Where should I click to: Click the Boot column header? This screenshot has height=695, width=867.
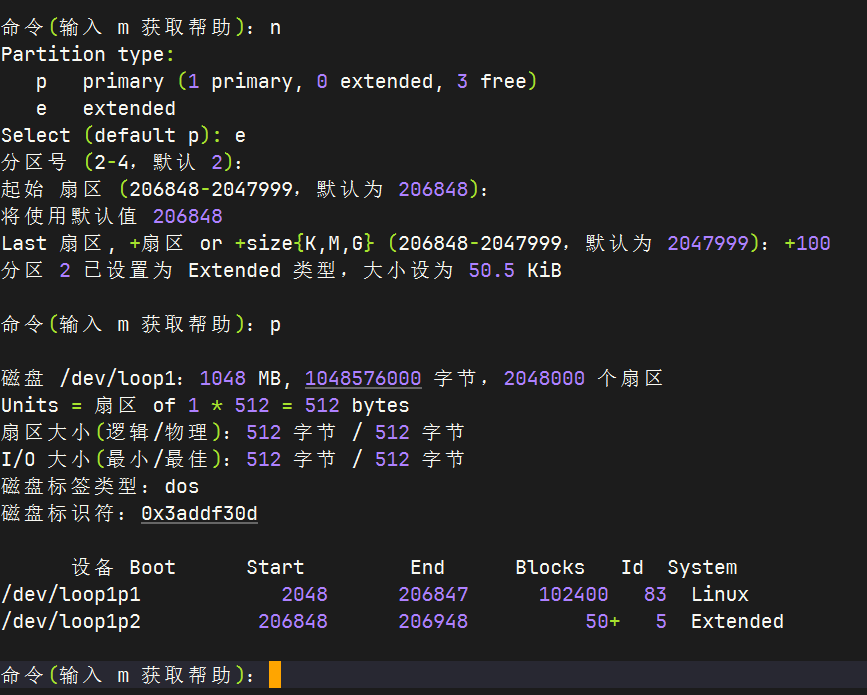point(152,567)
